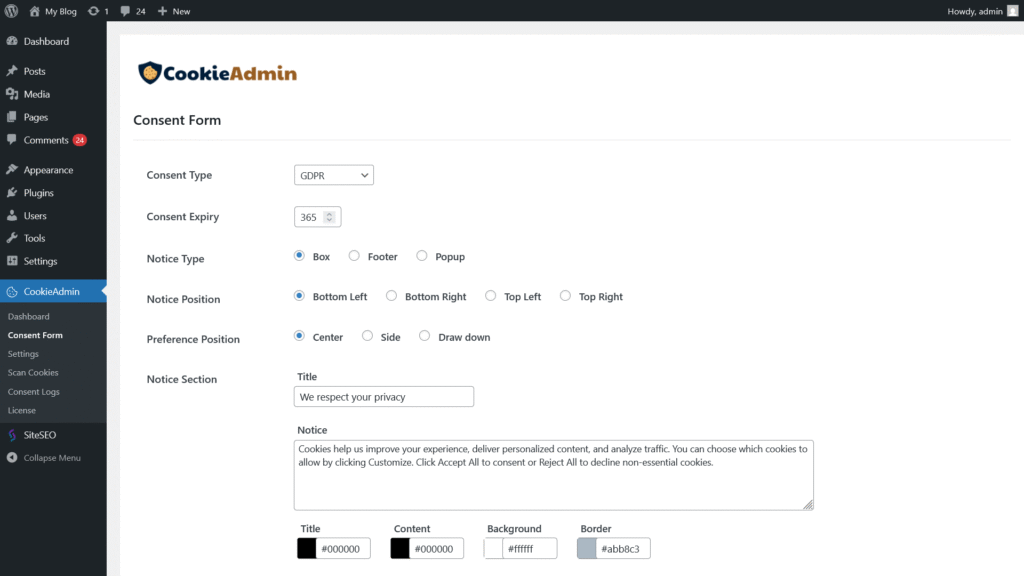
Task: Open the updates icon showing 1
Action: tap(93, 11)
